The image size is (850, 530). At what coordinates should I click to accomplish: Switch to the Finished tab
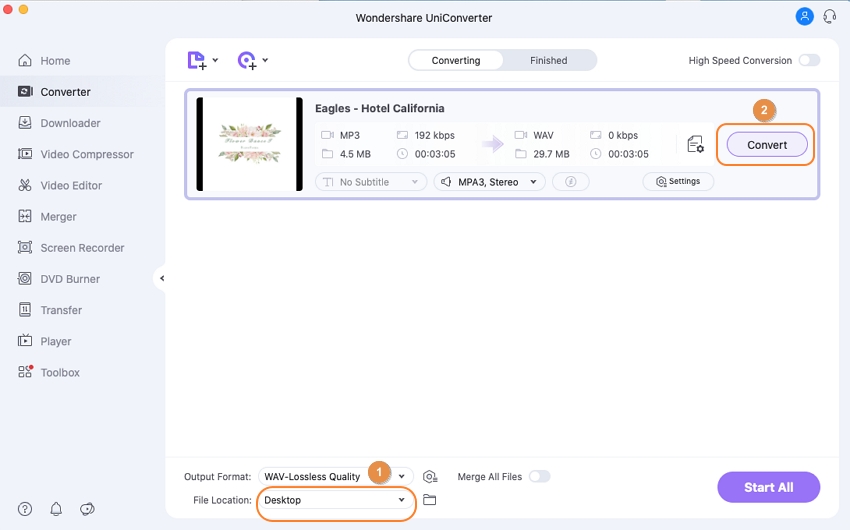click(548, 61)
